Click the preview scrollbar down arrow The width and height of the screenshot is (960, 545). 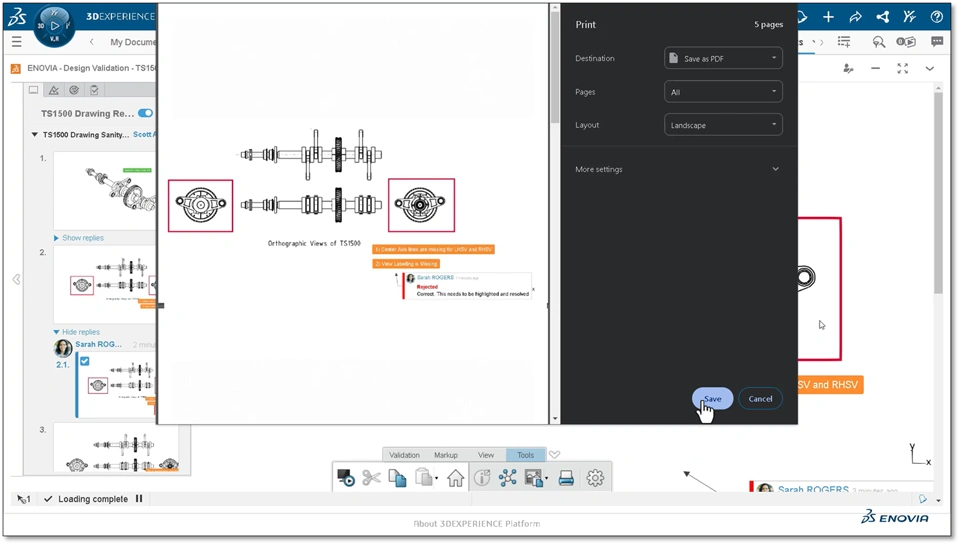click(x=555, y=419)
